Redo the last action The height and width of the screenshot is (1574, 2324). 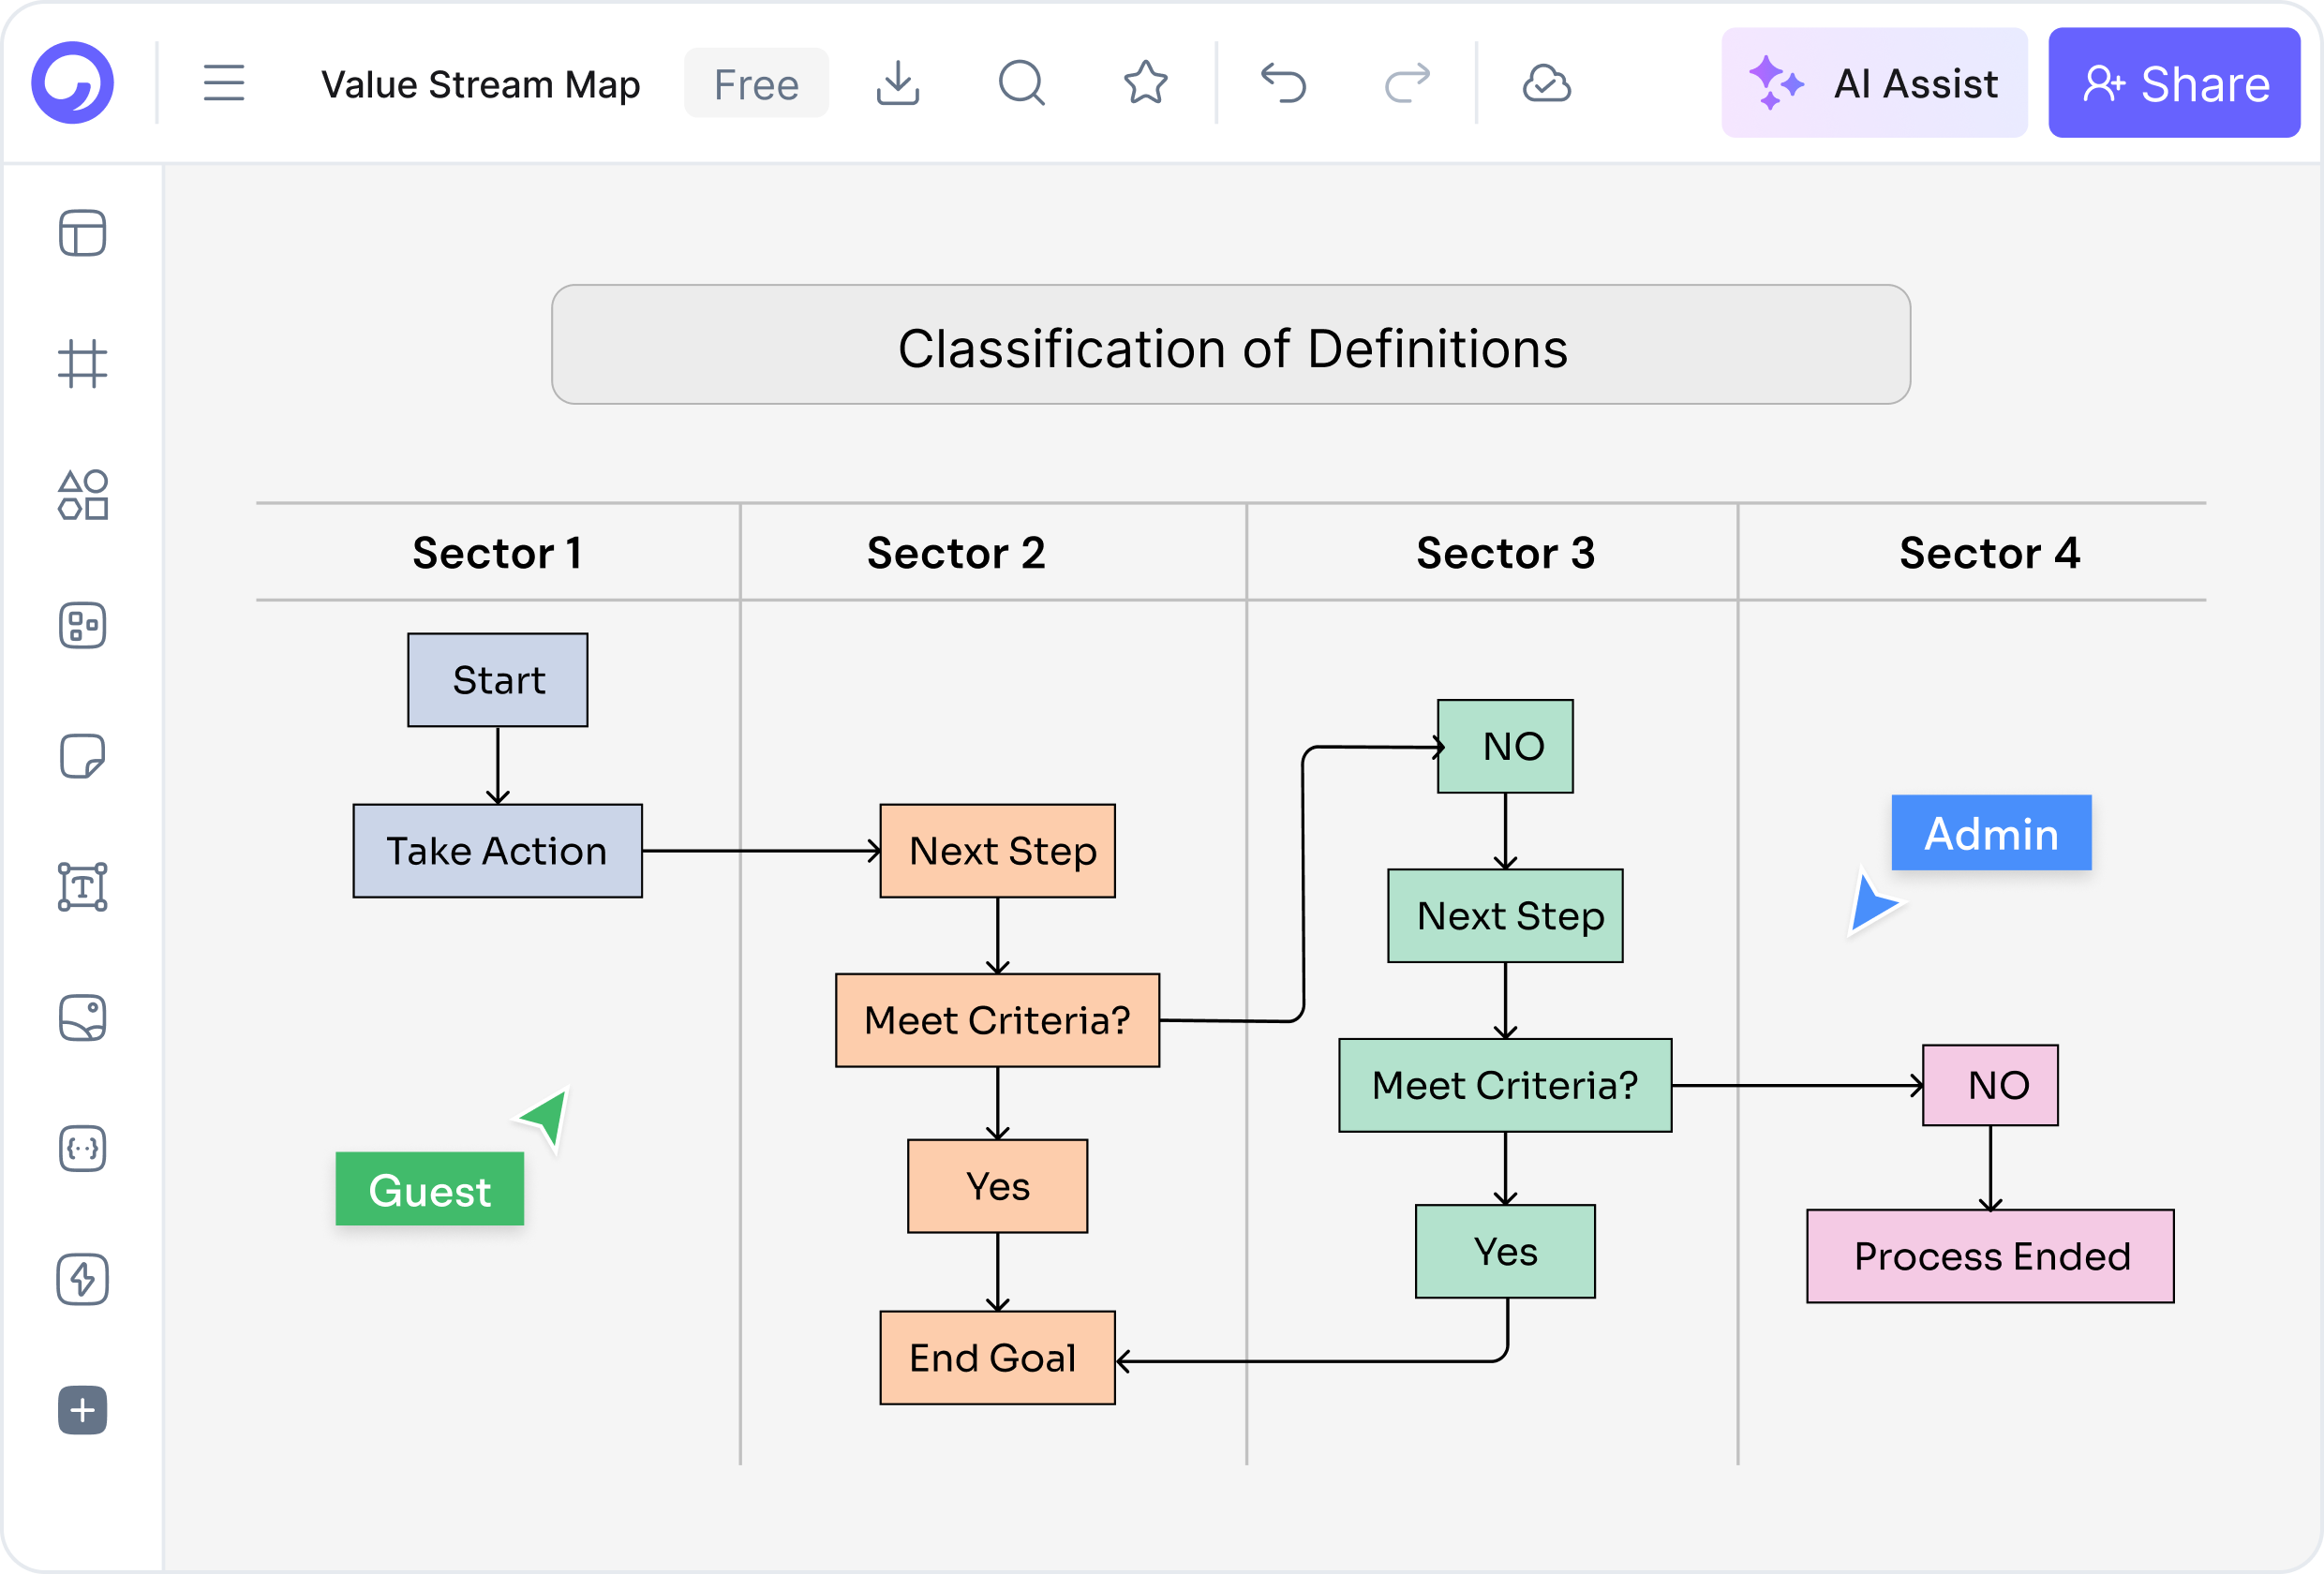[x=1408, y=83]
